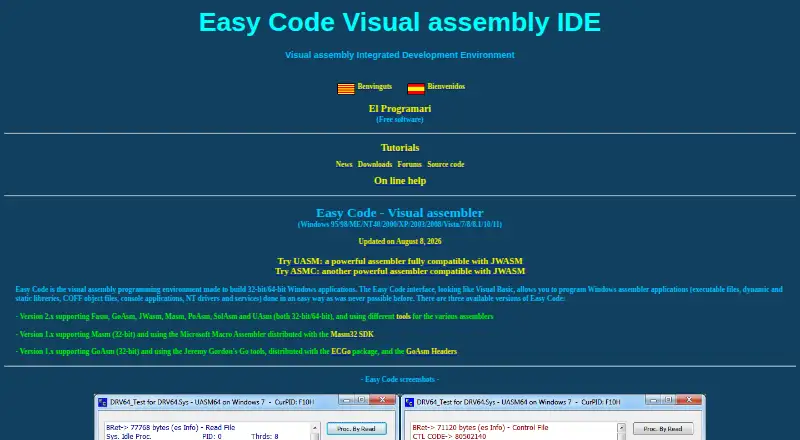This screenshot has width=800, height=440.
Task: Click the Catalan flag icon
Action: [x=346, y=89]
